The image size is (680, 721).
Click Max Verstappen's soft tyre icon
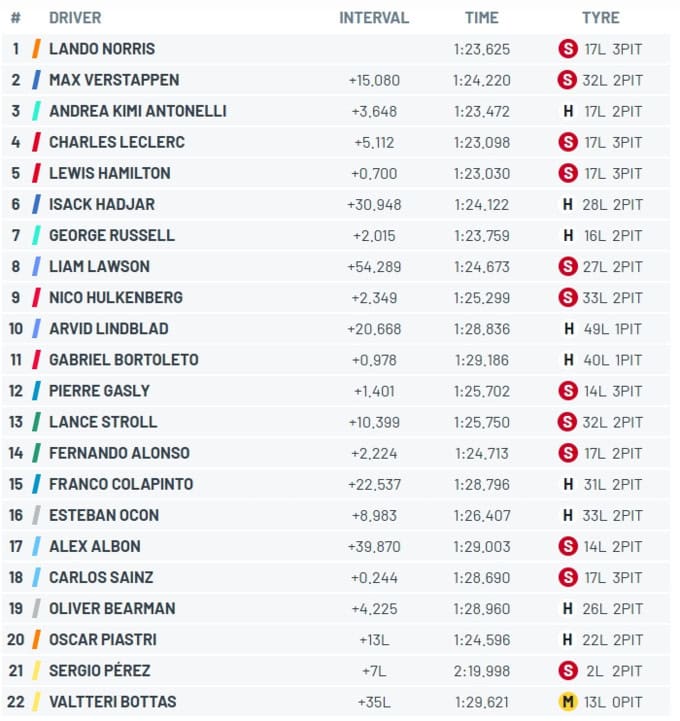coord(567,80)
